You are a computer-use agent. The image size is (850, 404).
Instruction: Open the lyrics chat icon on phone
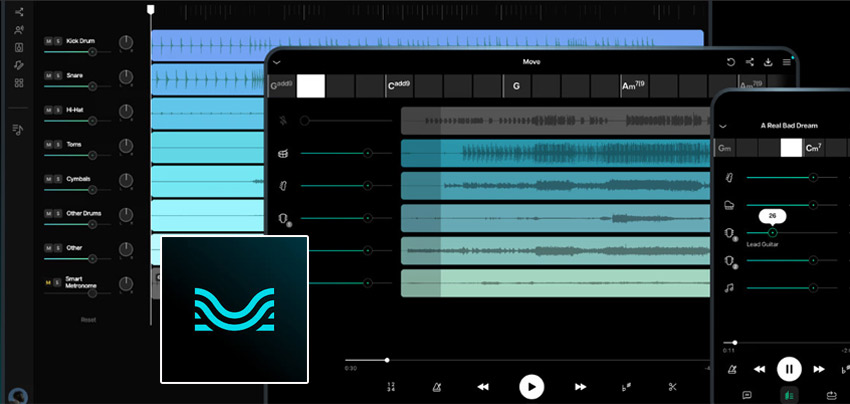[747, 395]
